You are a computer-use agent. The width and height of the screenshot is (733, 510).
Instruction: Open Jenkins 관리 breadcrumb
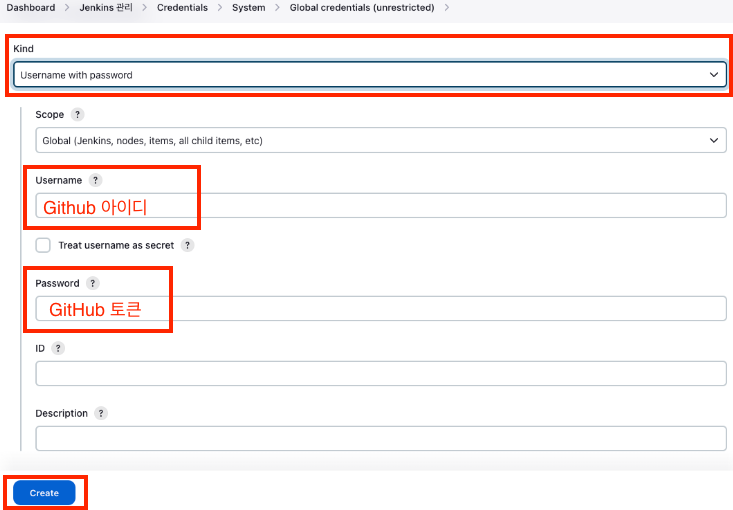click(x=106, y=7)
